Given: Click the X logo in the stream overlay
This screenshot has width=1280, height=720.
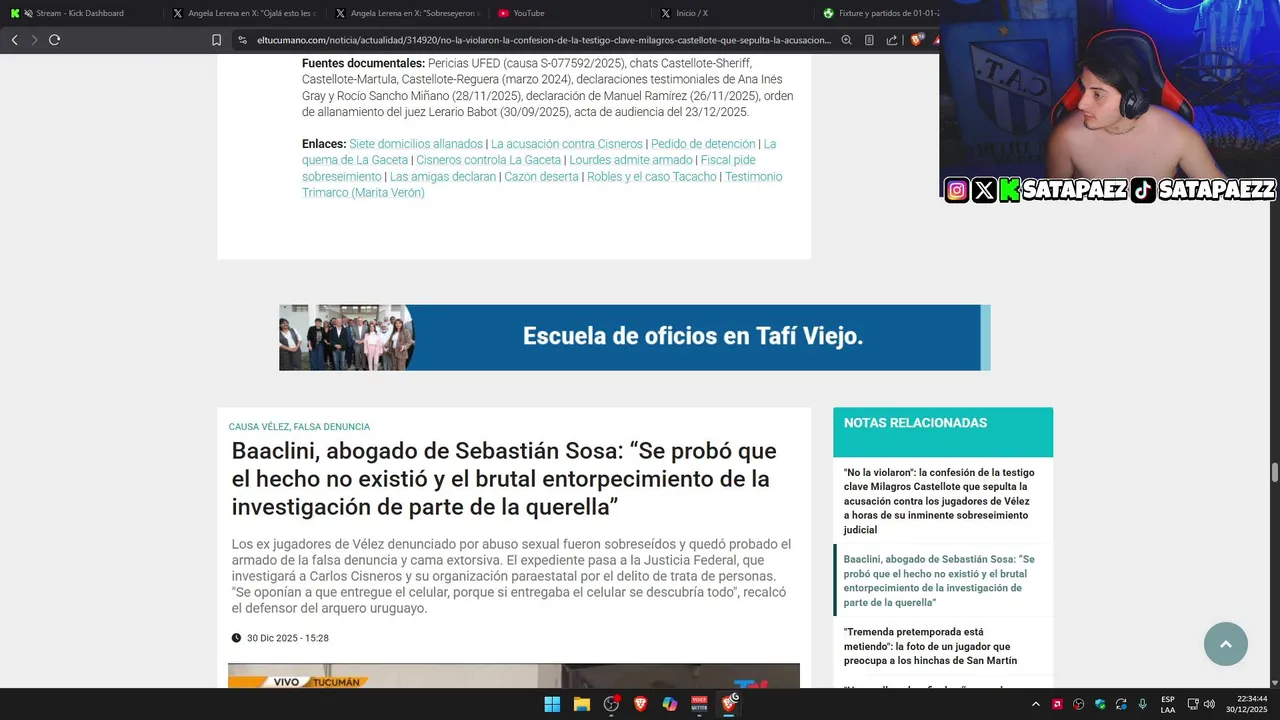Looking at the screenshot, I should tap(984, 190).
